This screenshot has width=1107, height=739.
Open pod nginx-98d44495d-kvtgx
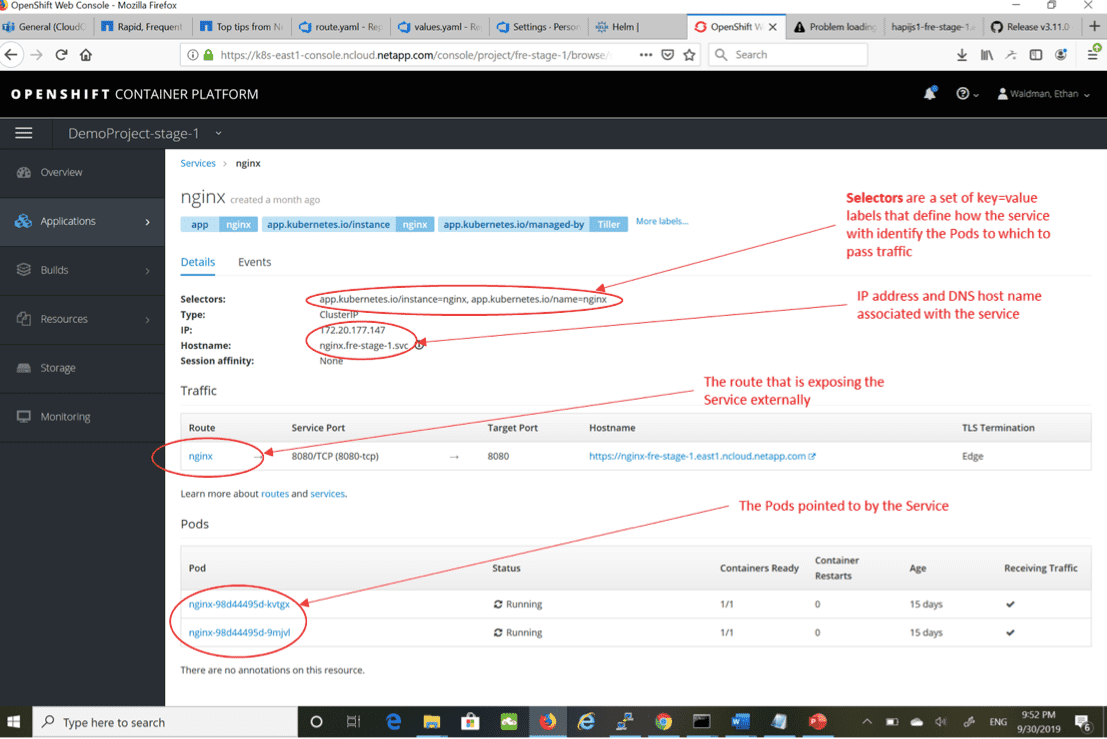(237, 604)
